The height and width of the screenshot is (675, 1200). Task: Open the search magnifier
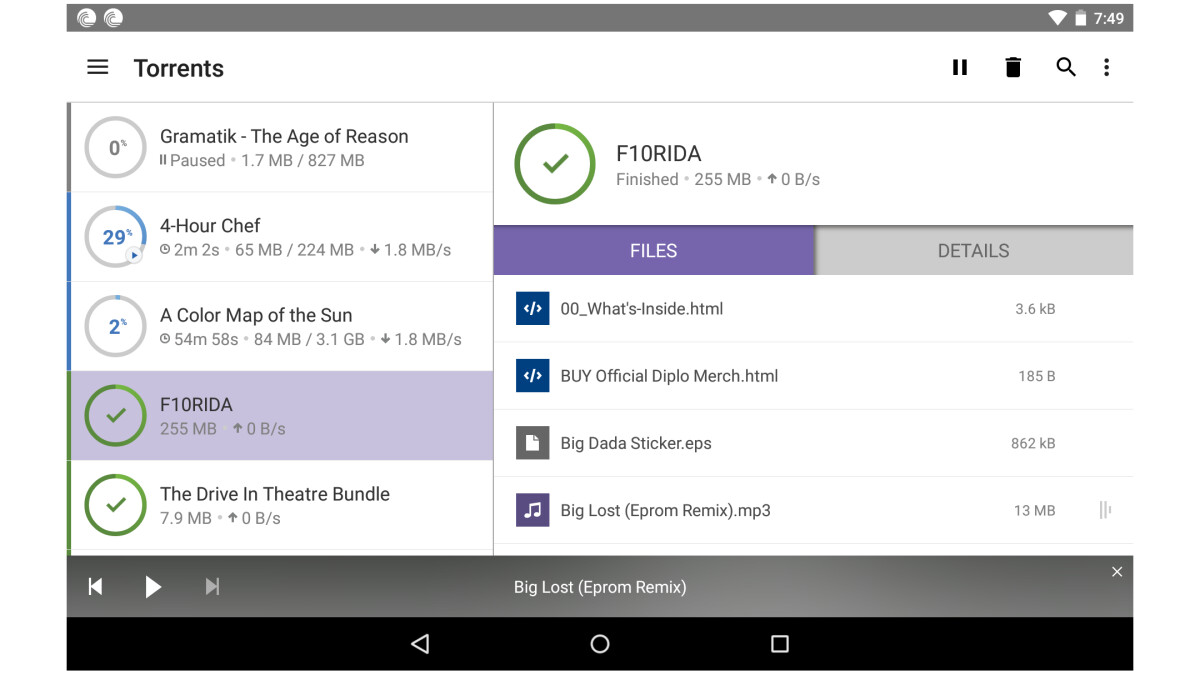coord(1066,68)
